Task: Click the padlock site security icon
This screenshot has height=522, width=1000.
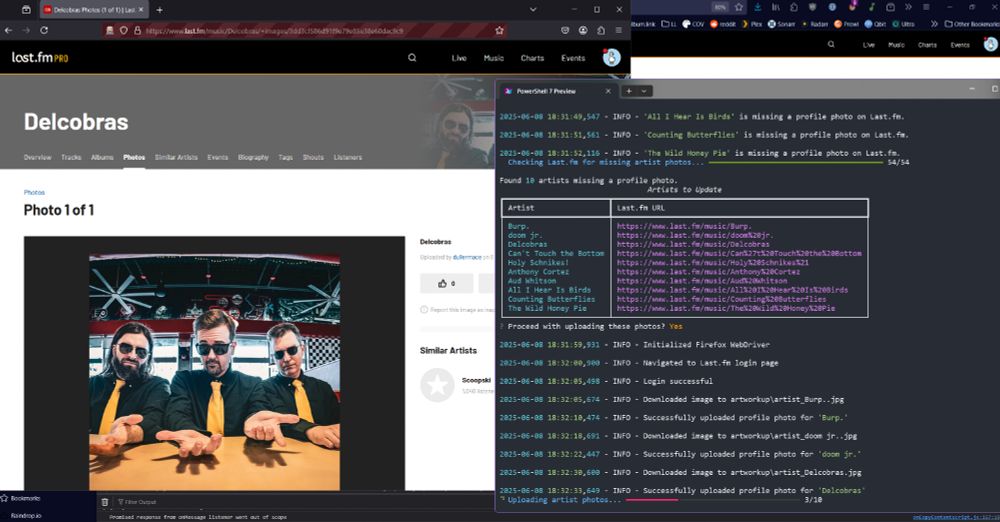Action: [x=137, y=30]
